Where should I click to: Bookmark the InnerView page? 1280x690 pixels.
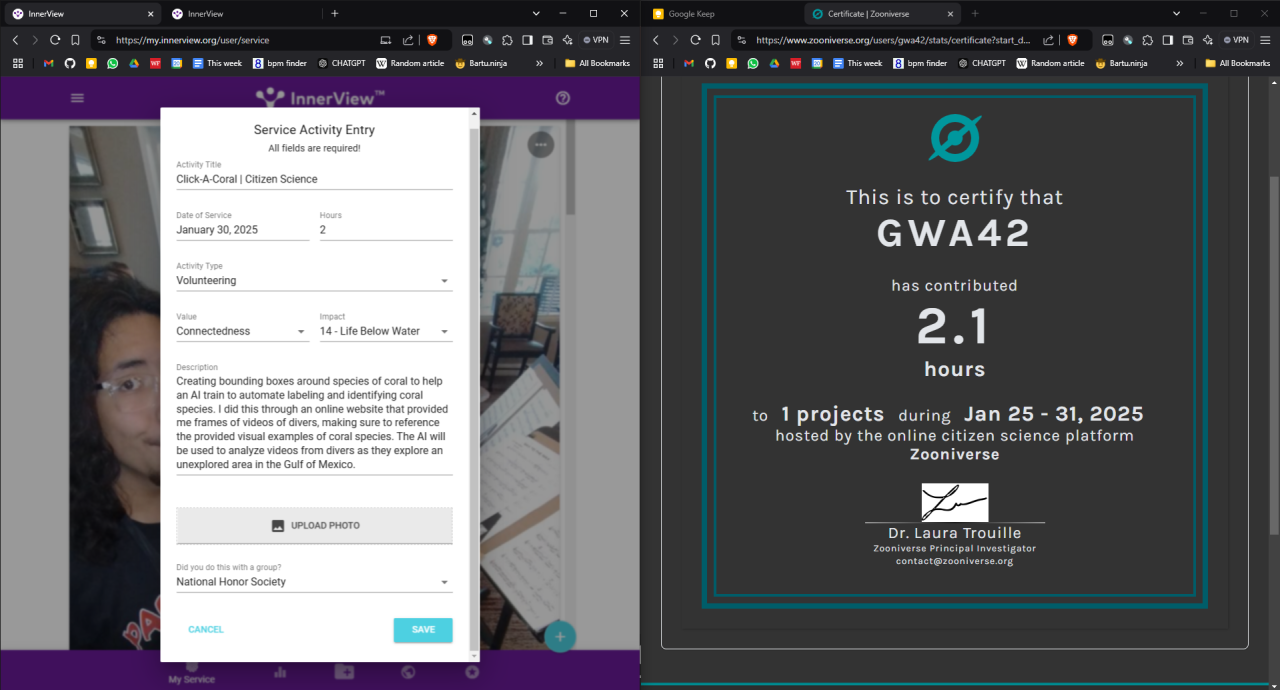pos(75,40)
